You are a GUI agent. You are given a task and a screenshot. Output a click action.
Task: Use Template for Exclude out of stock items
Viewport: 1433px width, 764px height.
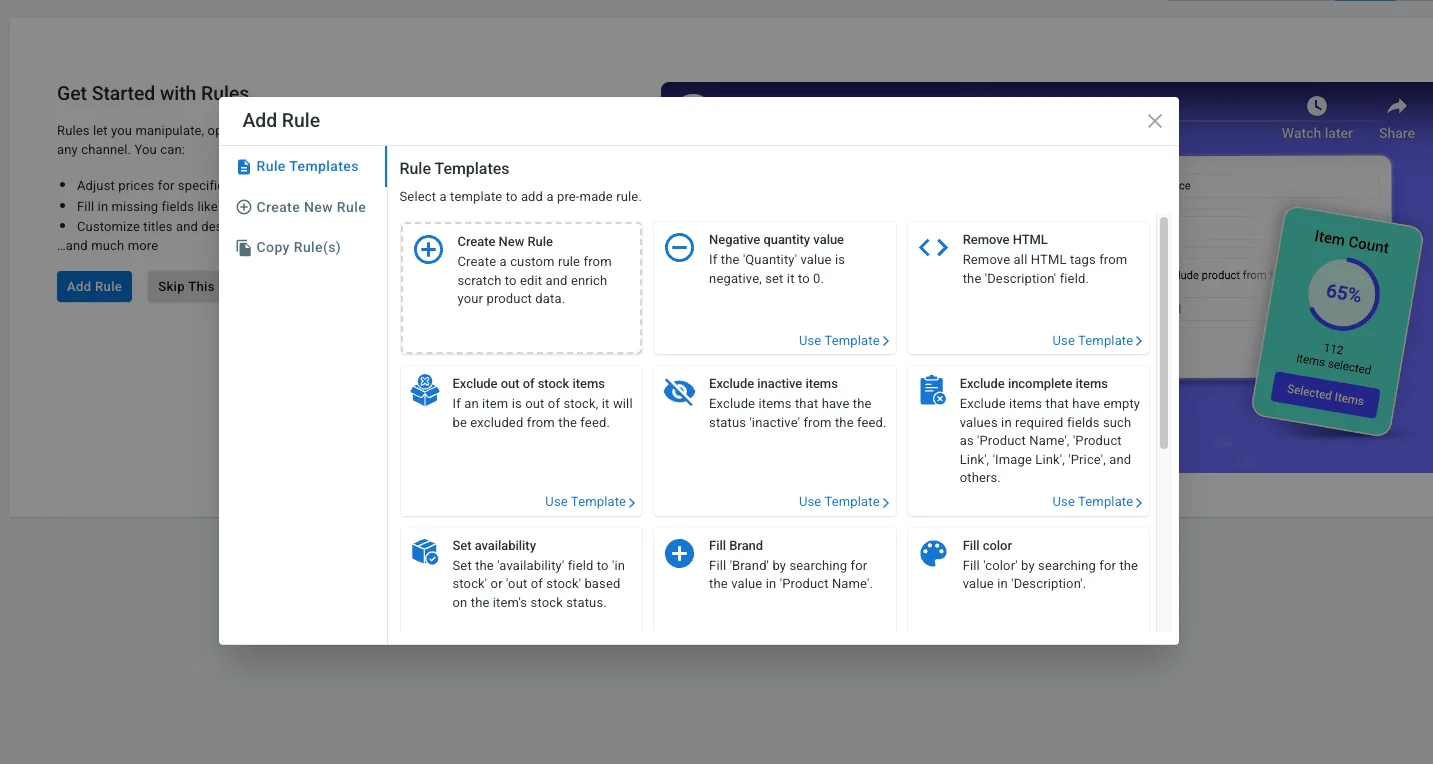point(589,502)
